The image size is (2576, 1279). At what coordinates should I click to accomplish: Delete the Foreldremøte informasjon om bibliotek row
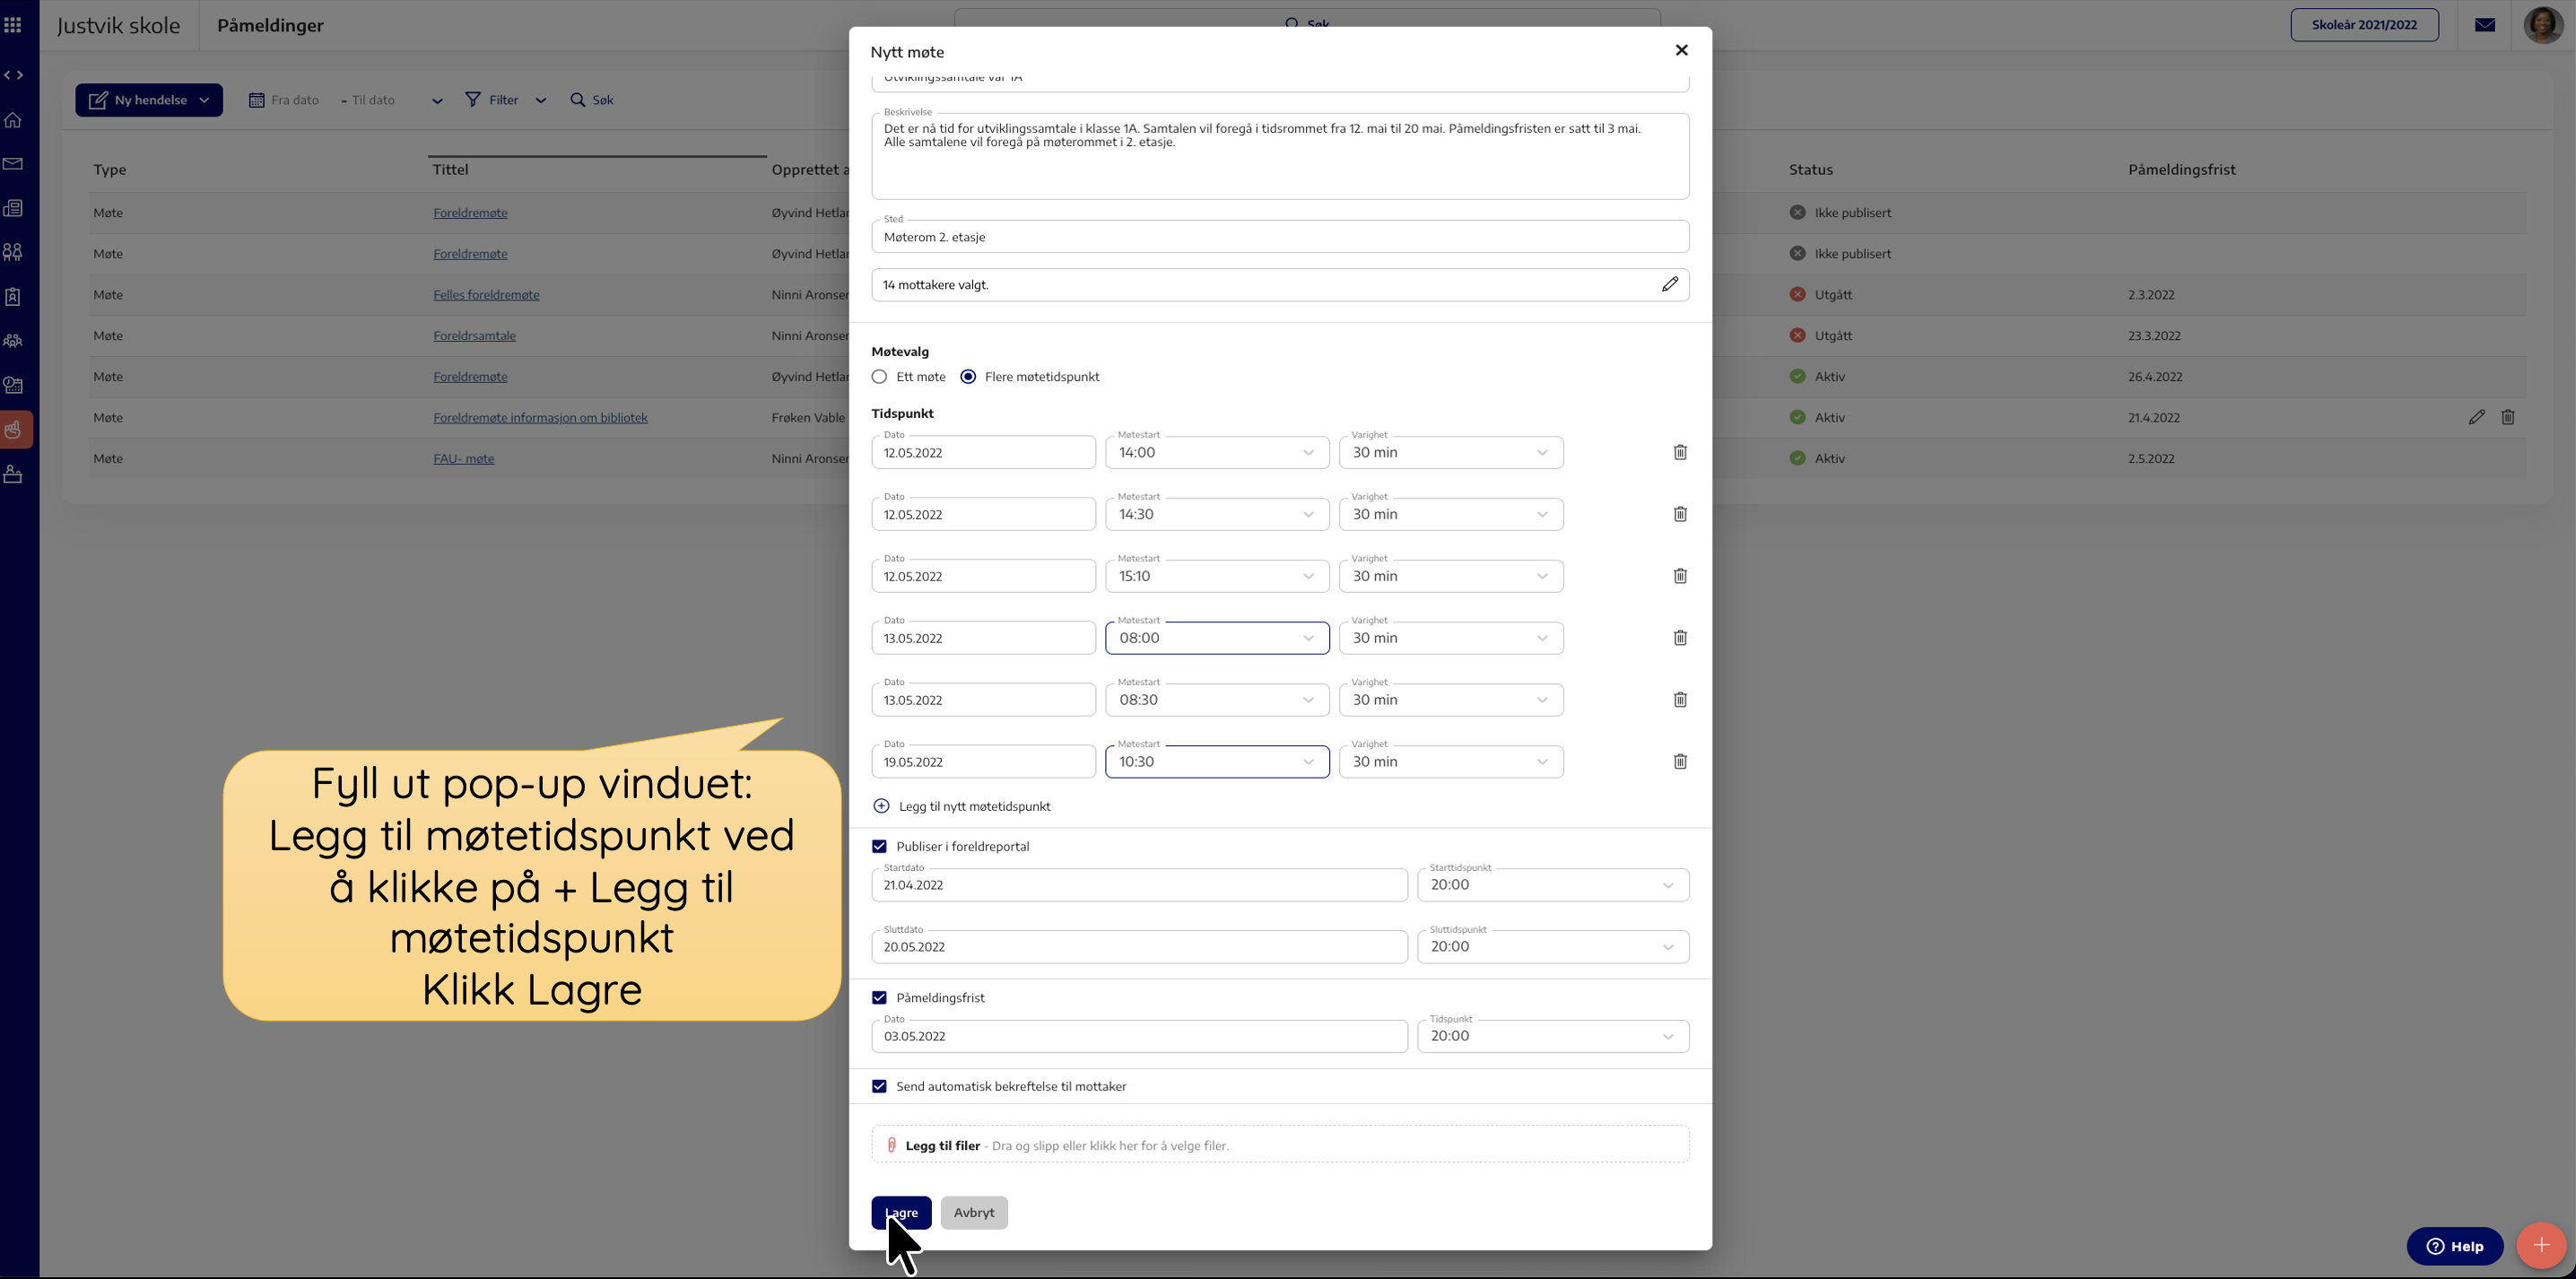tap(2508, 417)
